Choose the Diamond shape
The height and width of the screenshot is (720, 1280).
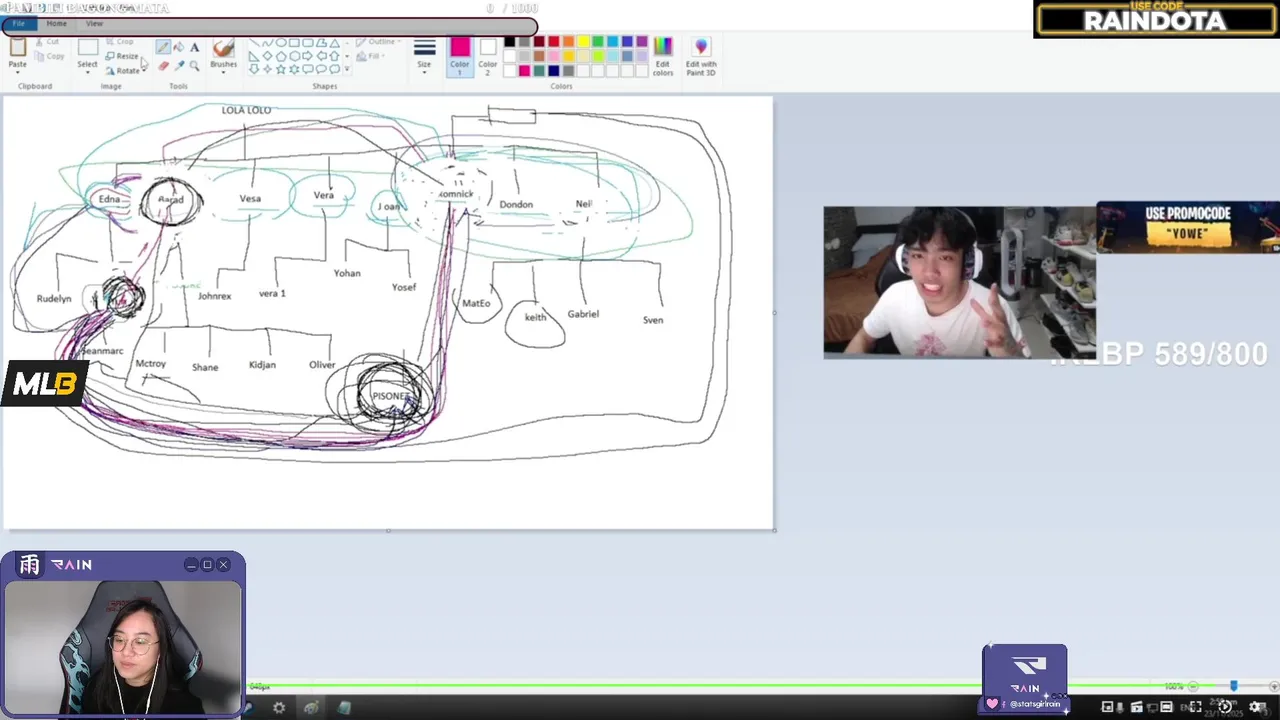click(x=267, y=56)
